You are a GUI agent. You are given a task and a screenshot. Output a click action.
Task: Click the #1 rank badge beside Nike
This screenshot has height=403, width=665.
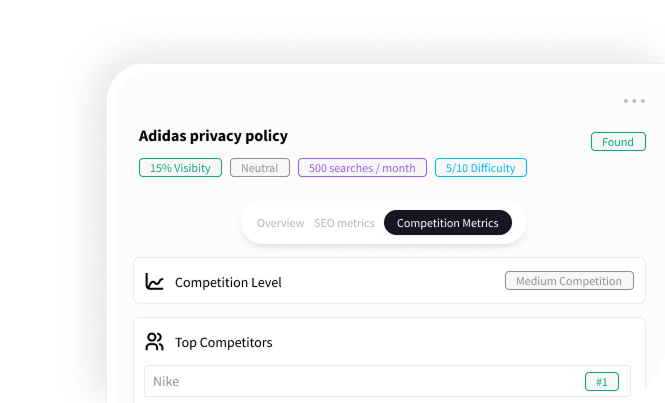click(602, 381)
